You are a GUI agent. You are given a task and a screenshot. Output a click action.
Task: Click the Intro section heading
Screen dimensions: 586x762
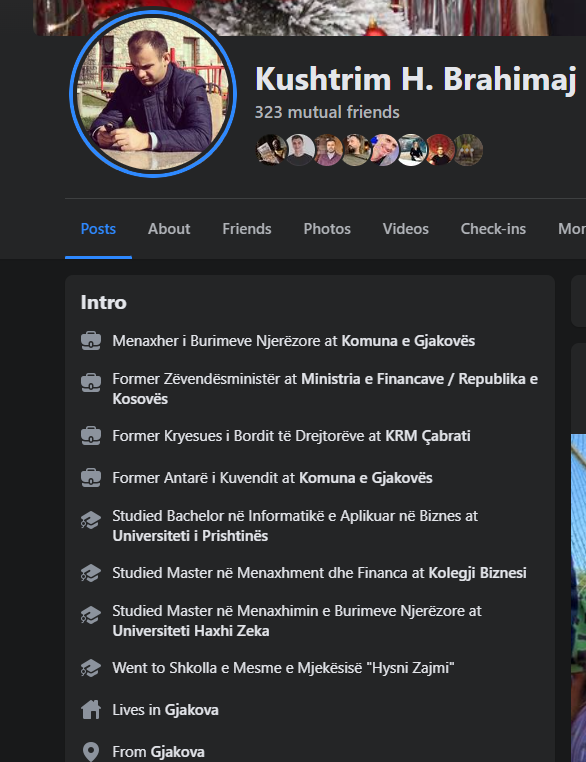coord(103,302)
